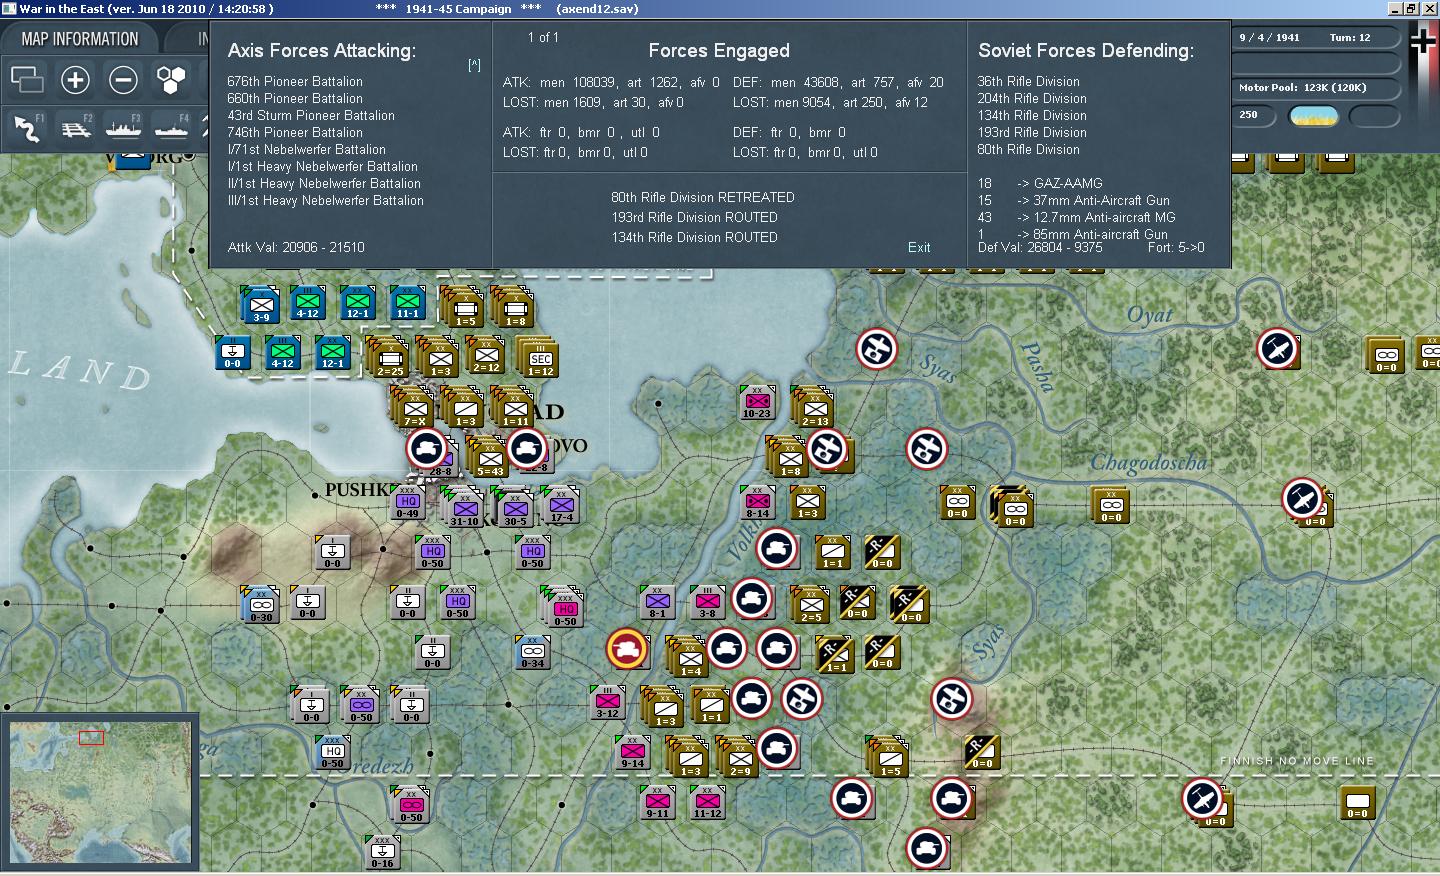
Task: Select the German unit labeled 8-1
Action: point(657,602)
